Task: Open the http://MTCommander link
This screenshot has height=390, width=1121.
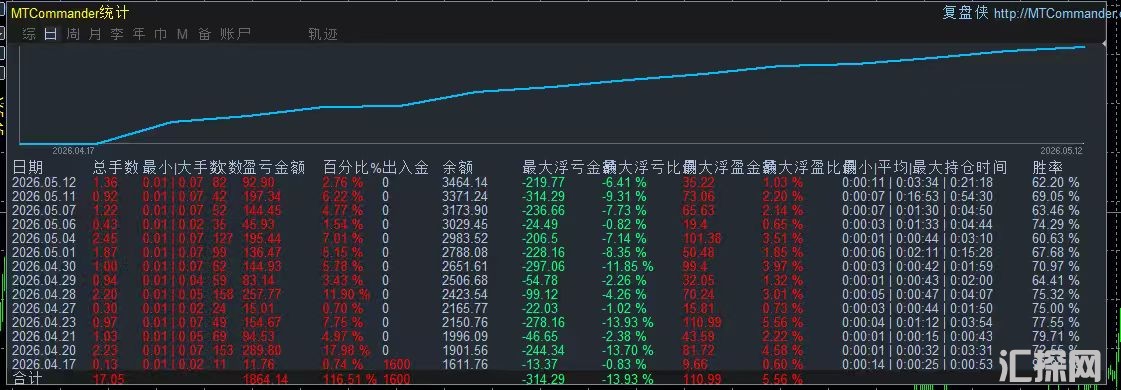Action: point(1057,14)
